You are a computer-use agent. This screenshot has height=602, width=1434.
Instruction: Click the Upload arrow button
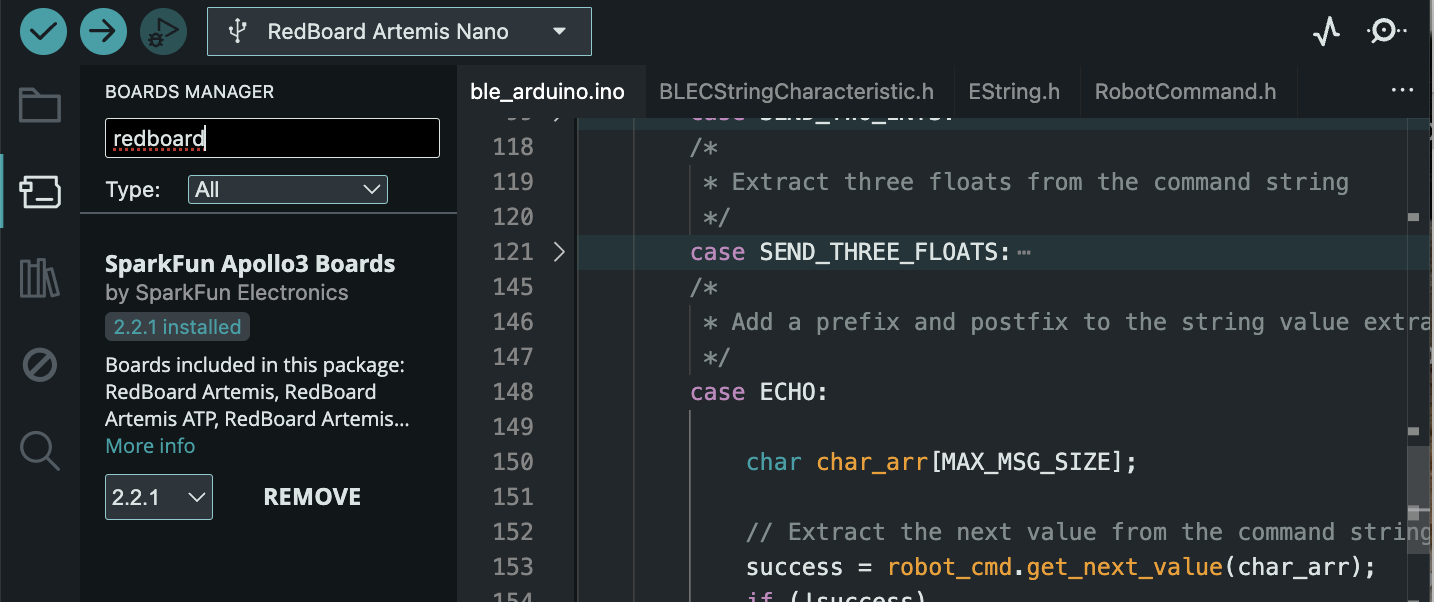[x=103, y=32]
